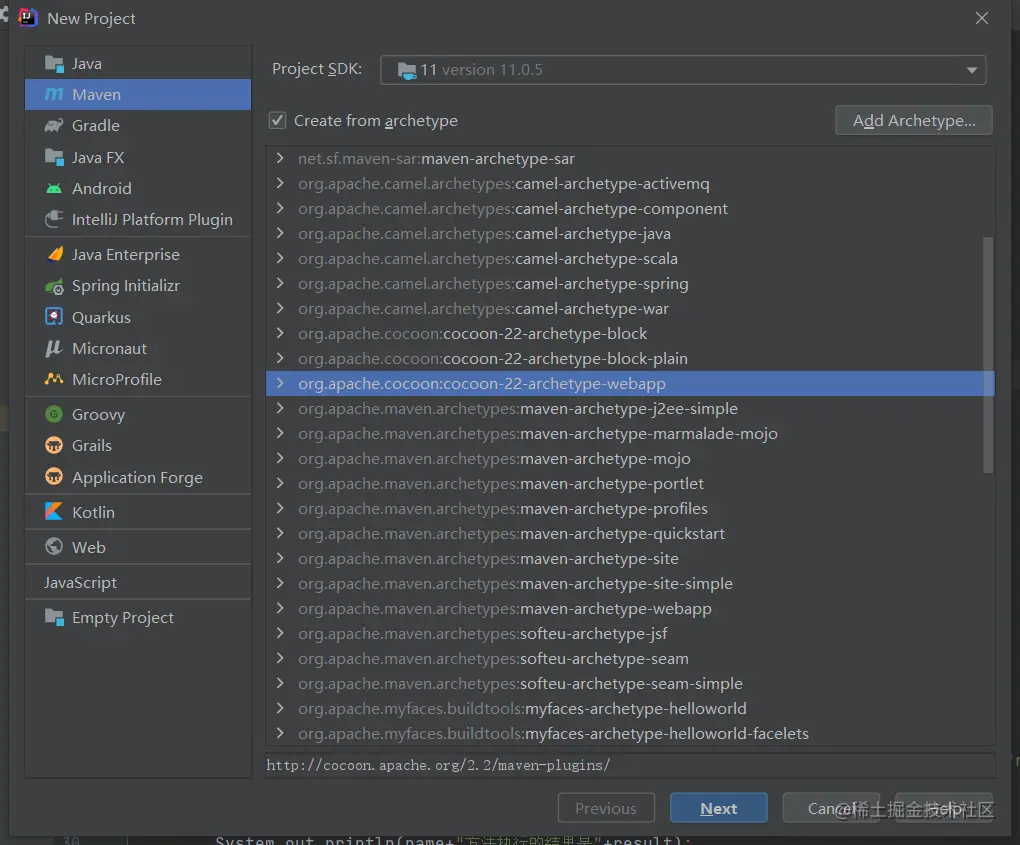Select the Kotlin project category

coord(138,512)
